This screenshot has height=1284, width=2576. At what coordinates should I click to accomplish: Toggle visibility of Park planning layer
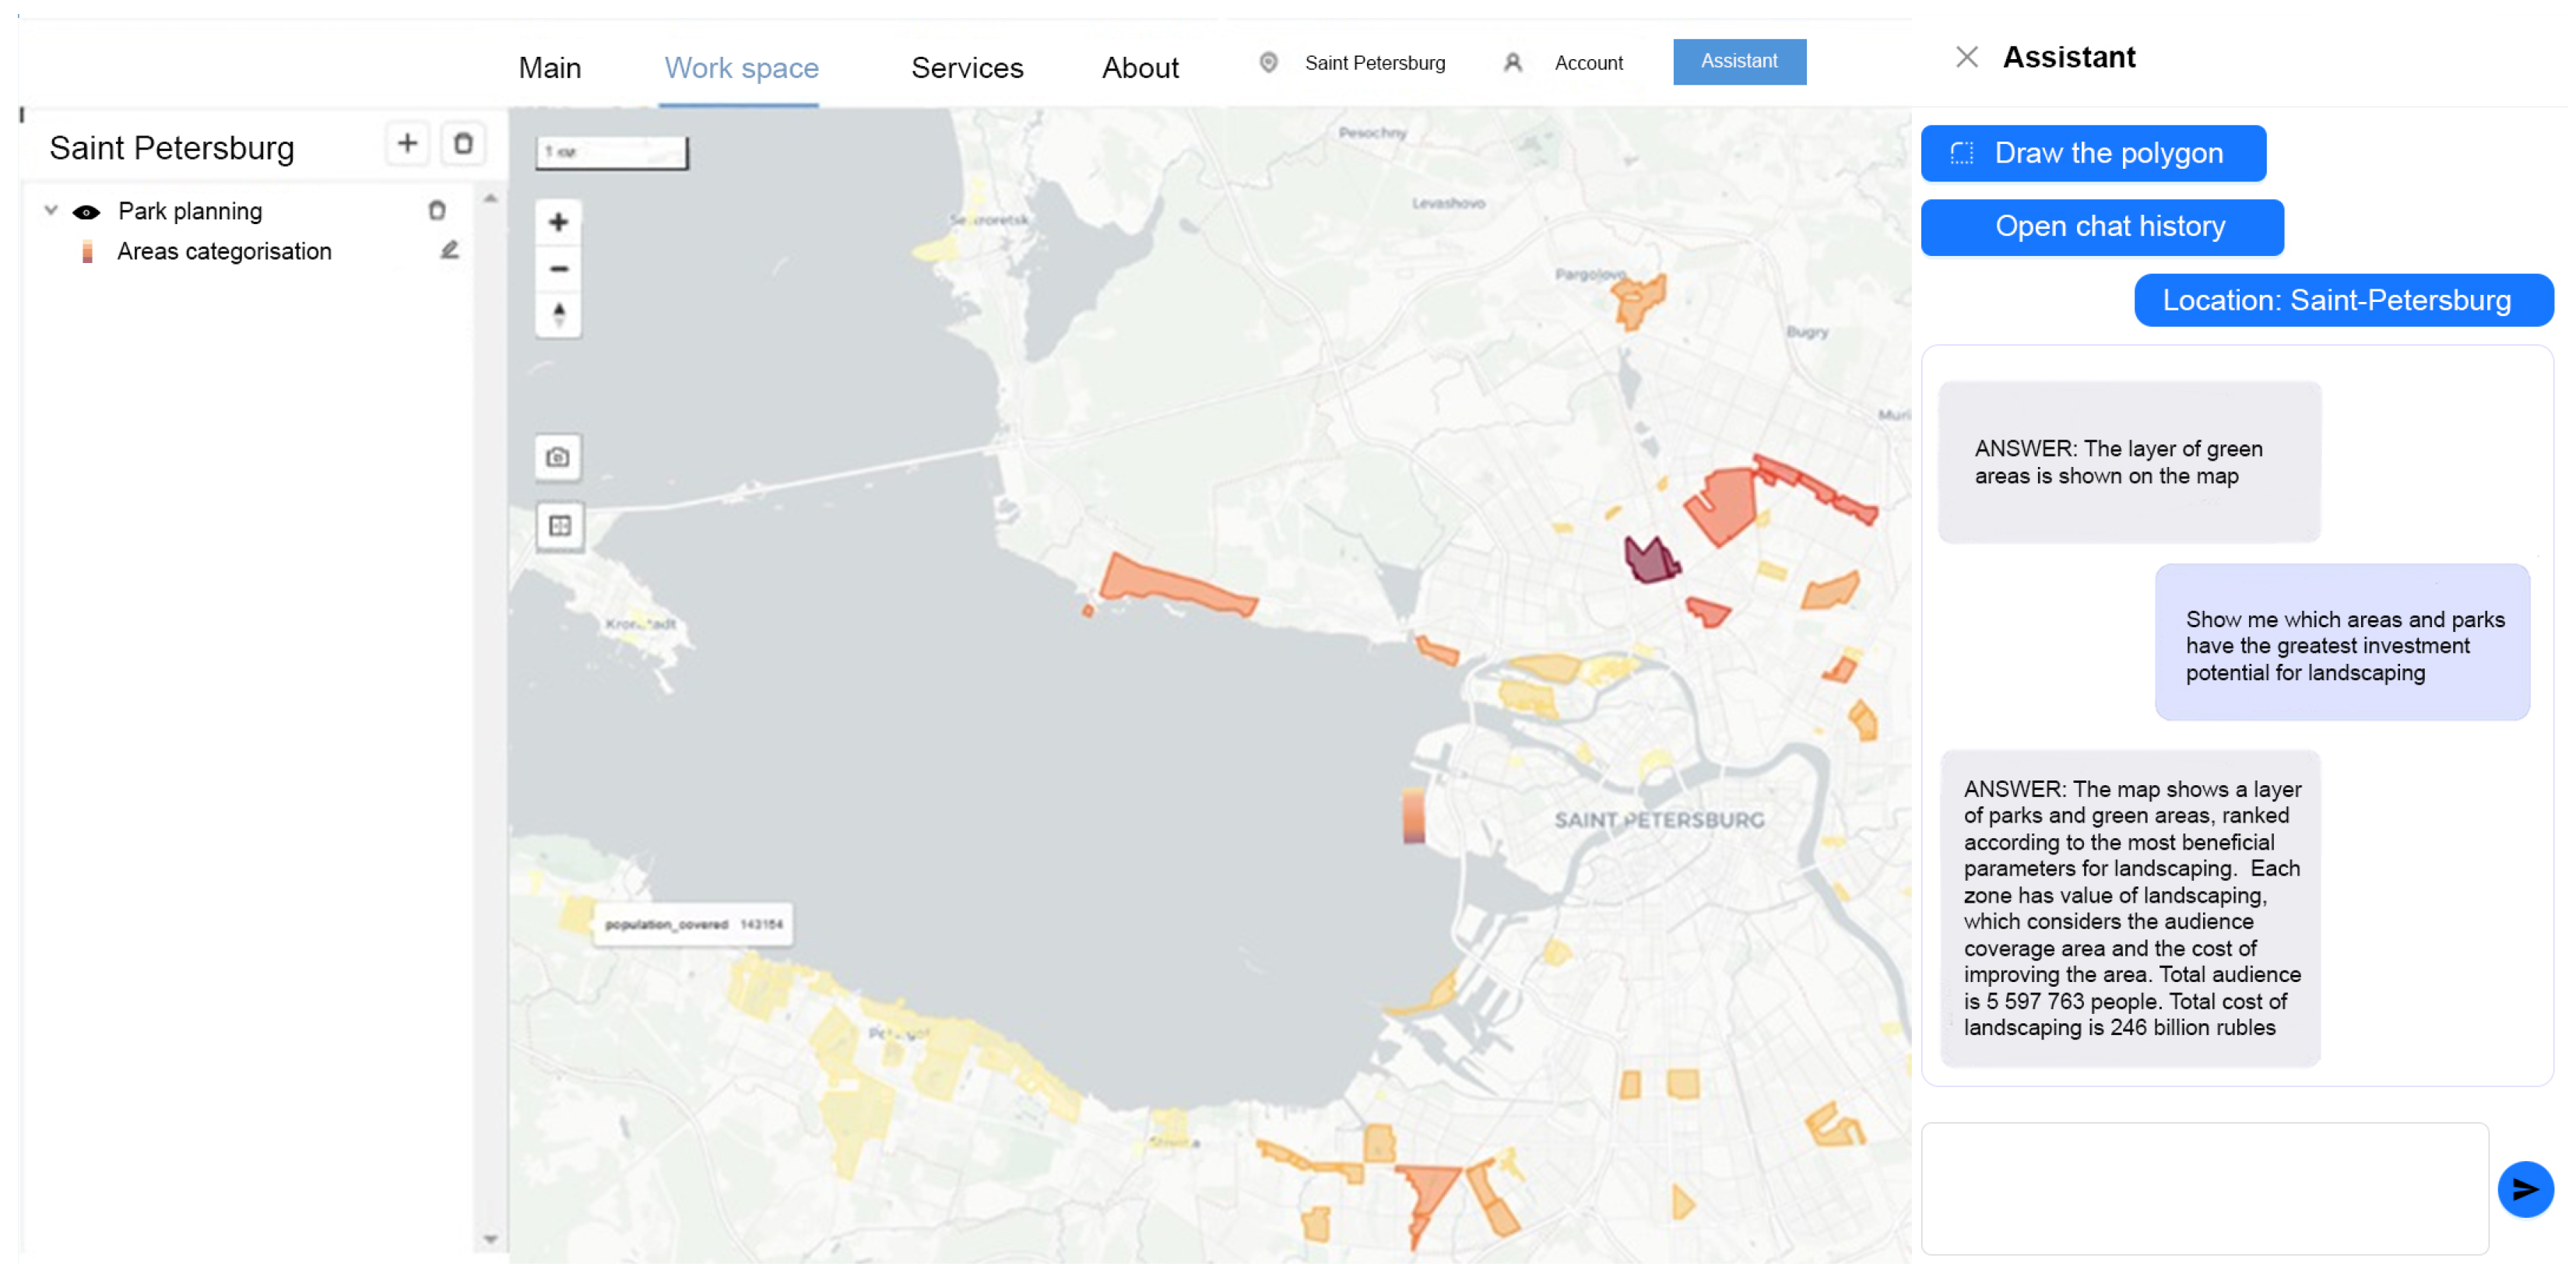87,211
